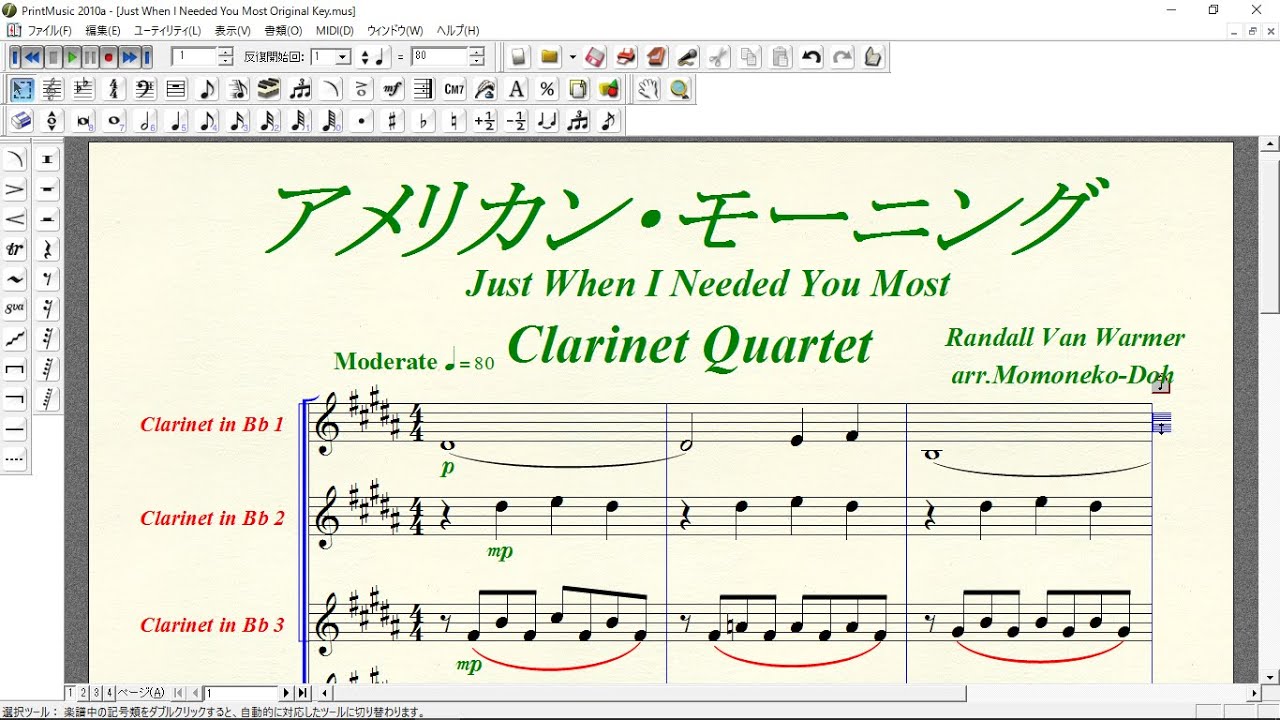Image resolution: width=1280 pixels, height=720 pixels.
Task: Select the Key Signature tool
Action: coord(83,89)
